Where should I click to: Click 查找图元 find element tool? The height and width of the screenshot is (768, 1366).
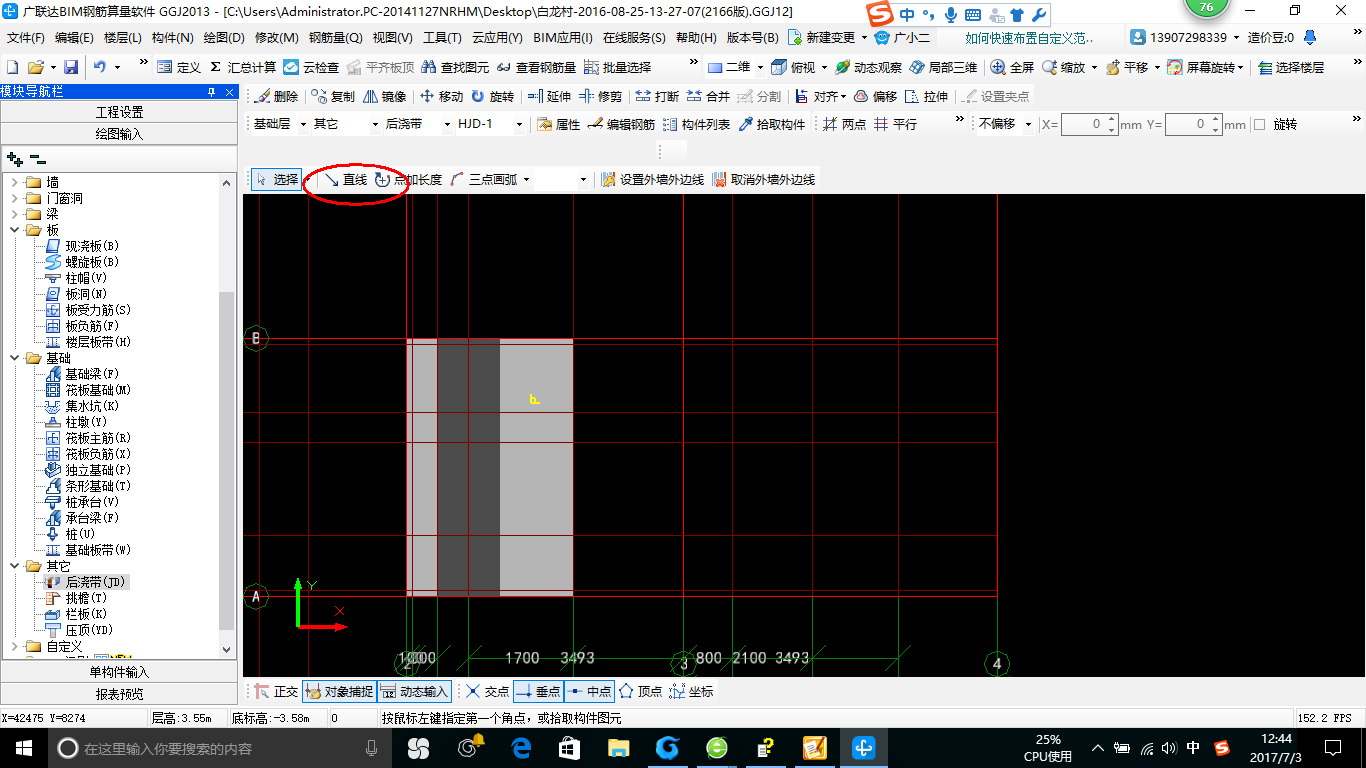coord(455,67)
